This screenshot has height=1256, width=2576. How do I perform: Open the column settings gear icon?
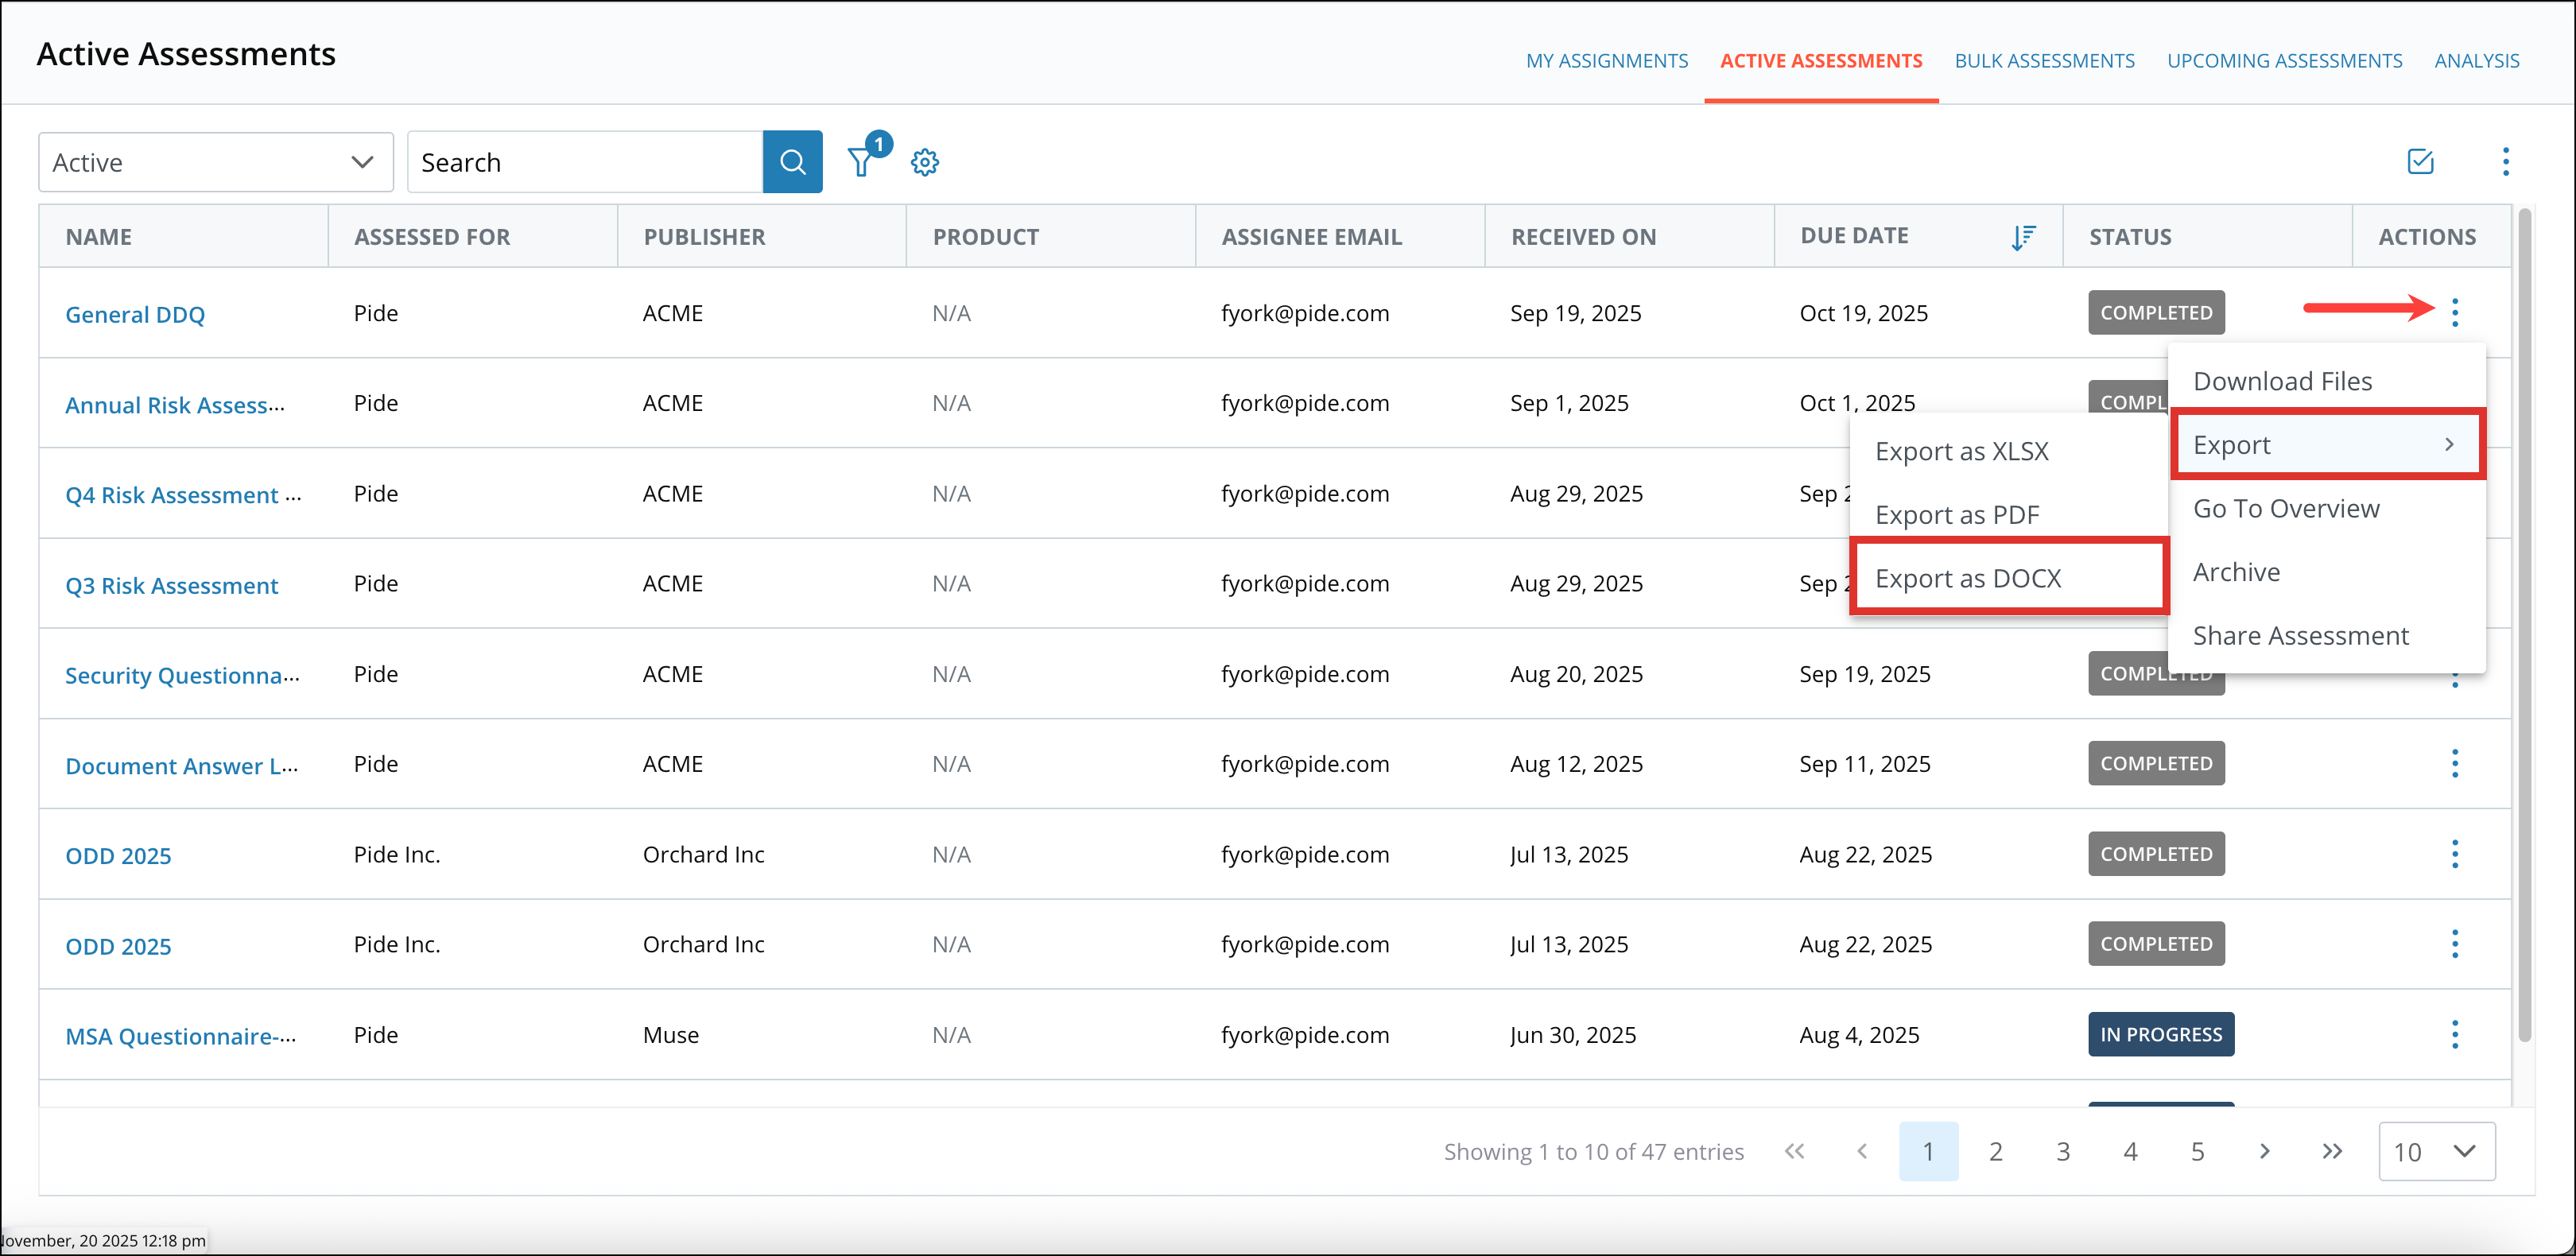click(925, 161)
